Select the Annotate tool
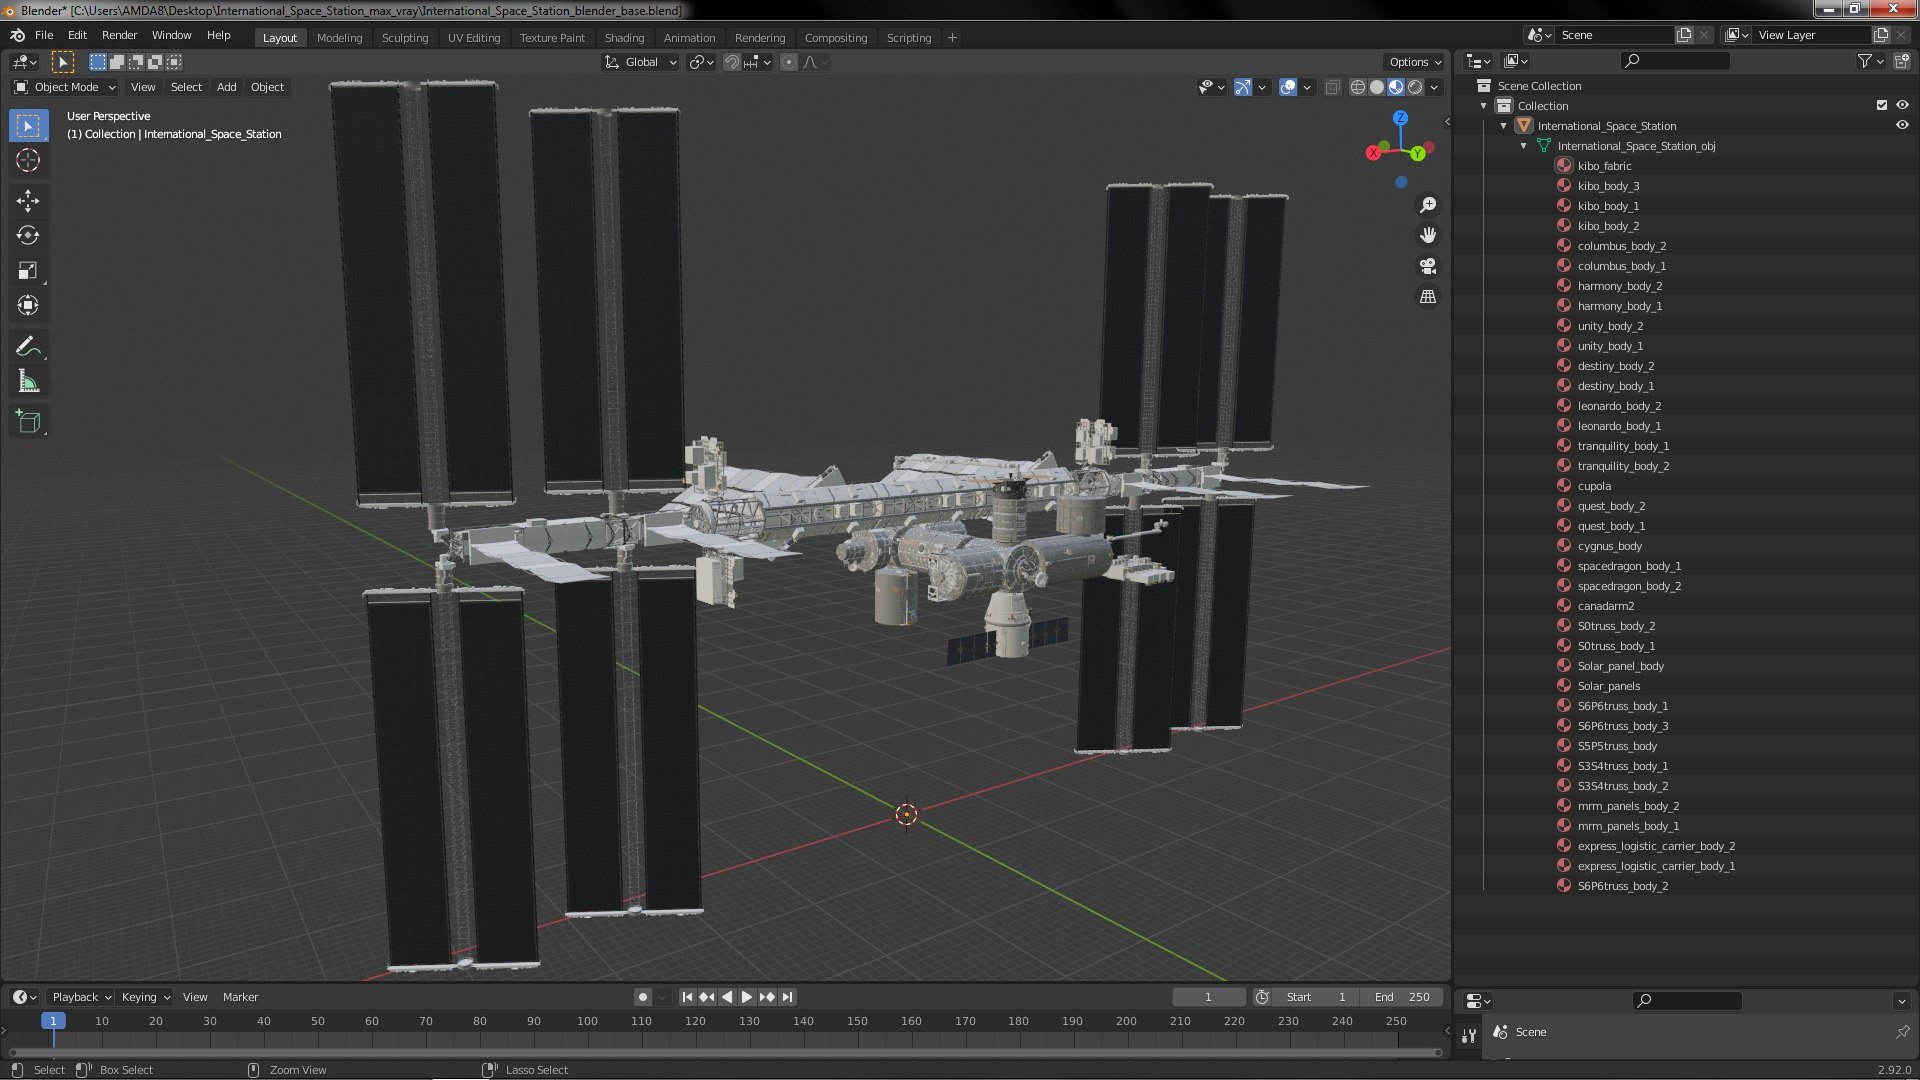 pos(28,347)
